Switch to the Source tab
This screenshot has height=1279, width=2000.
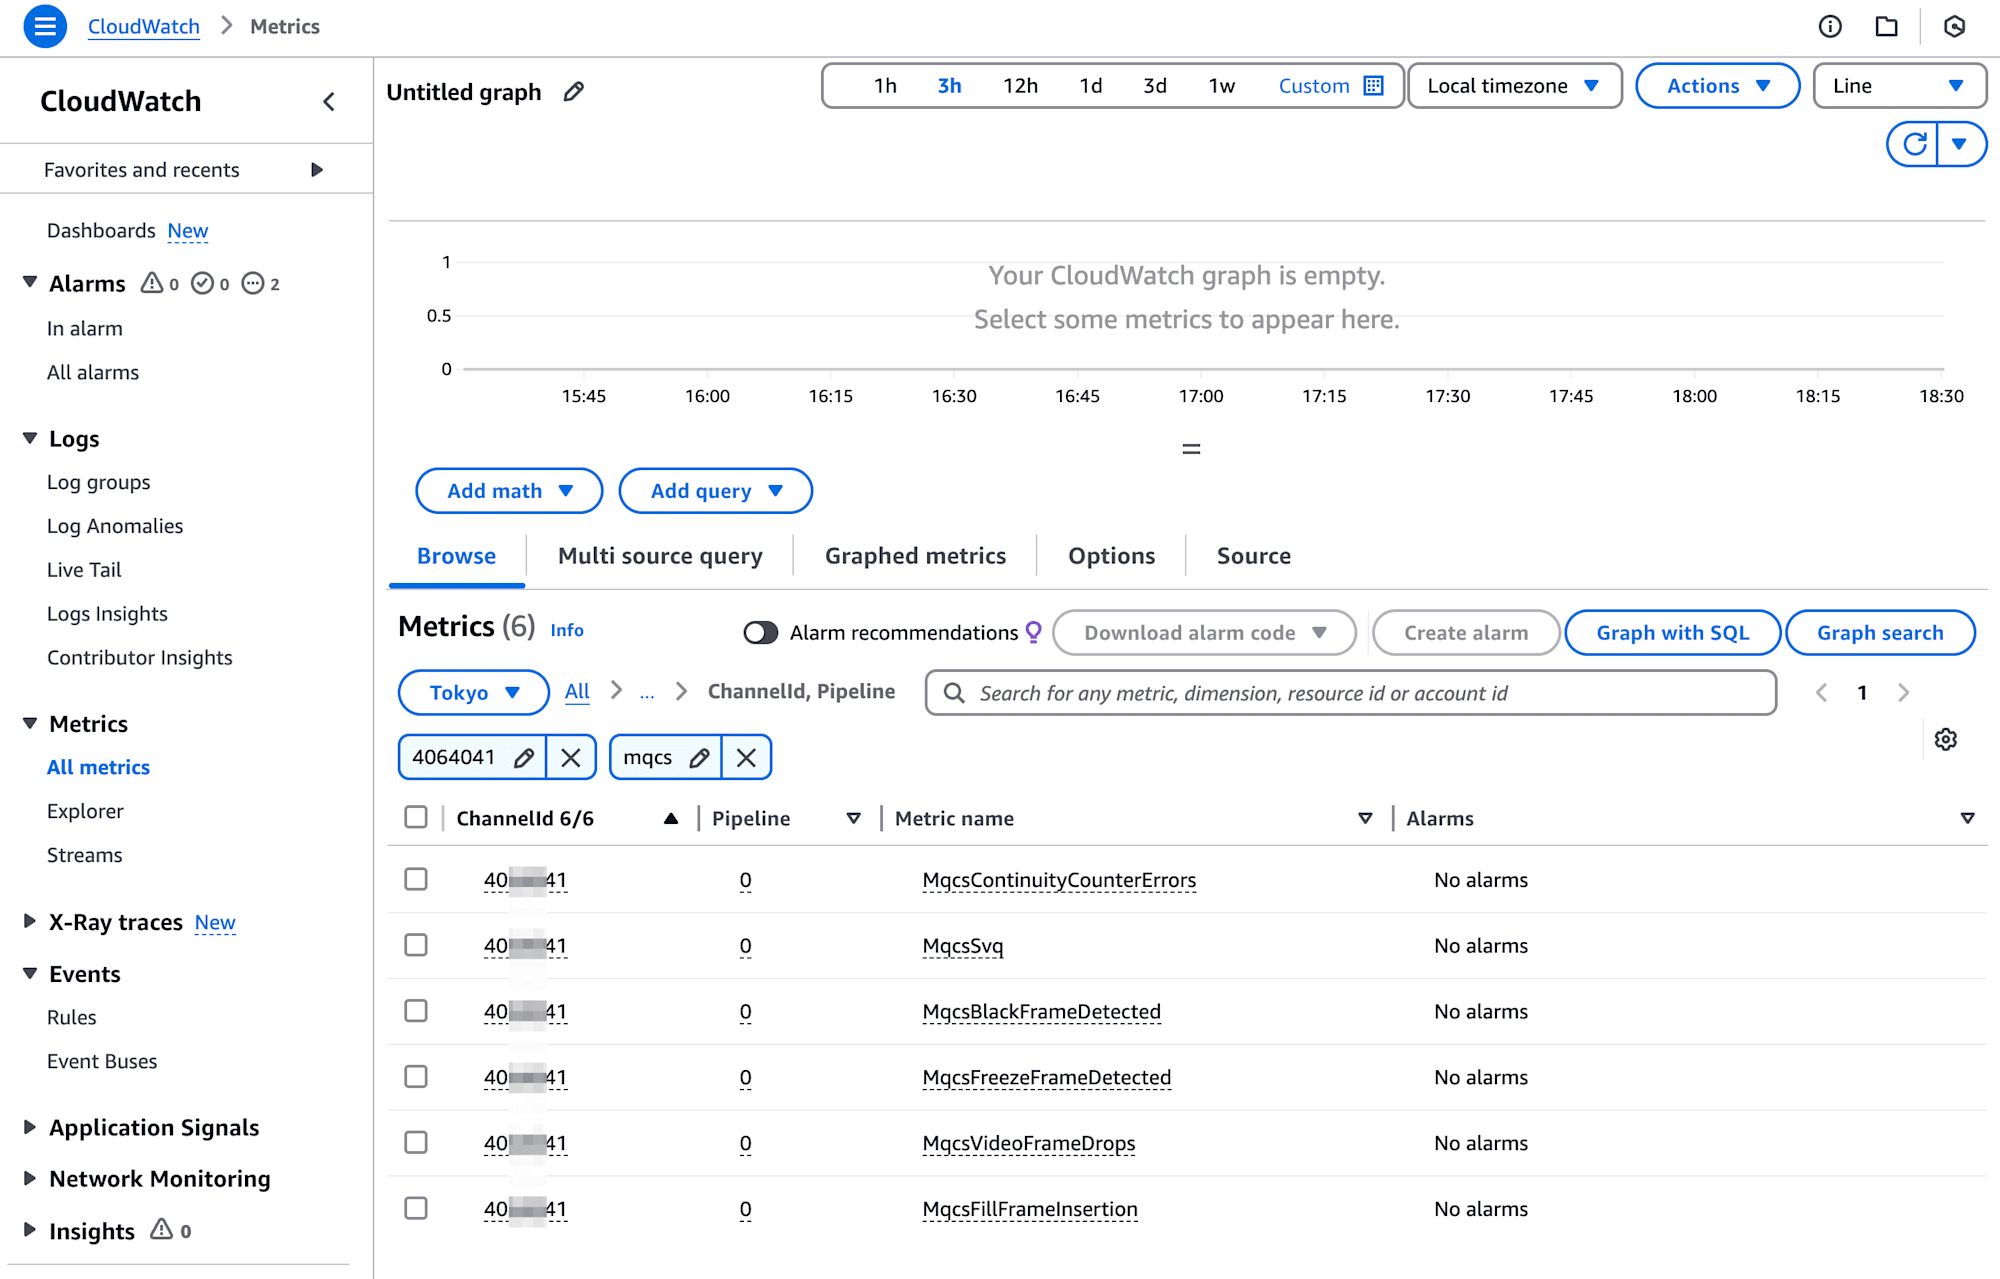1253,556
